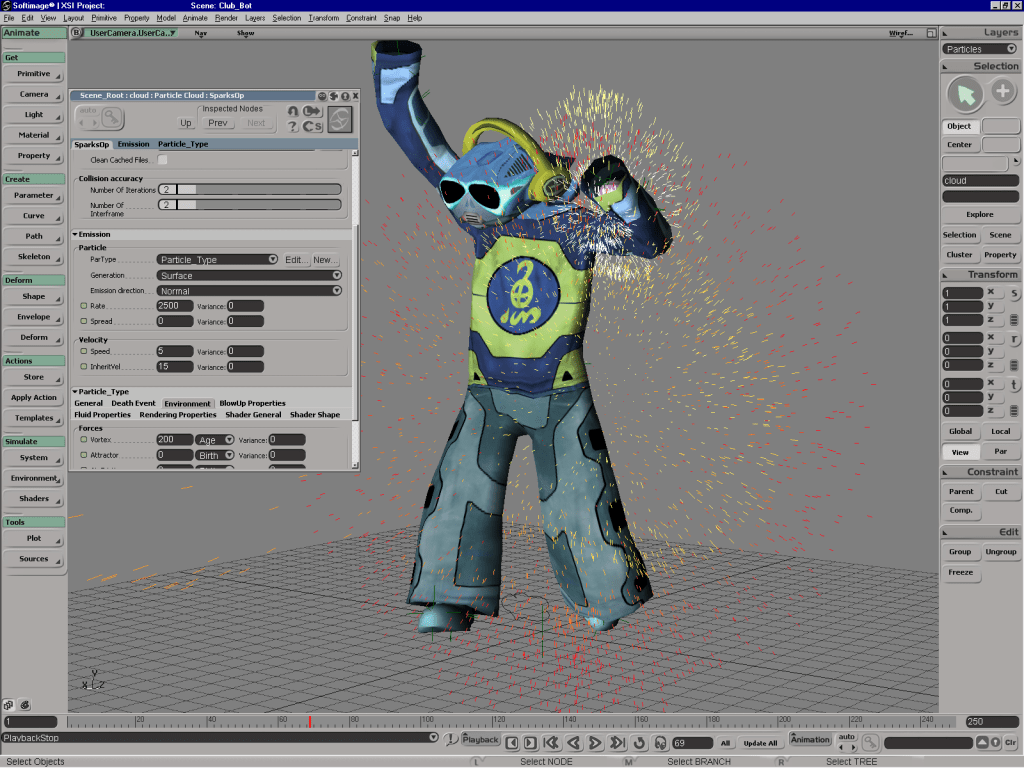Toggle the Rate animation marker box

click(83, 306)
